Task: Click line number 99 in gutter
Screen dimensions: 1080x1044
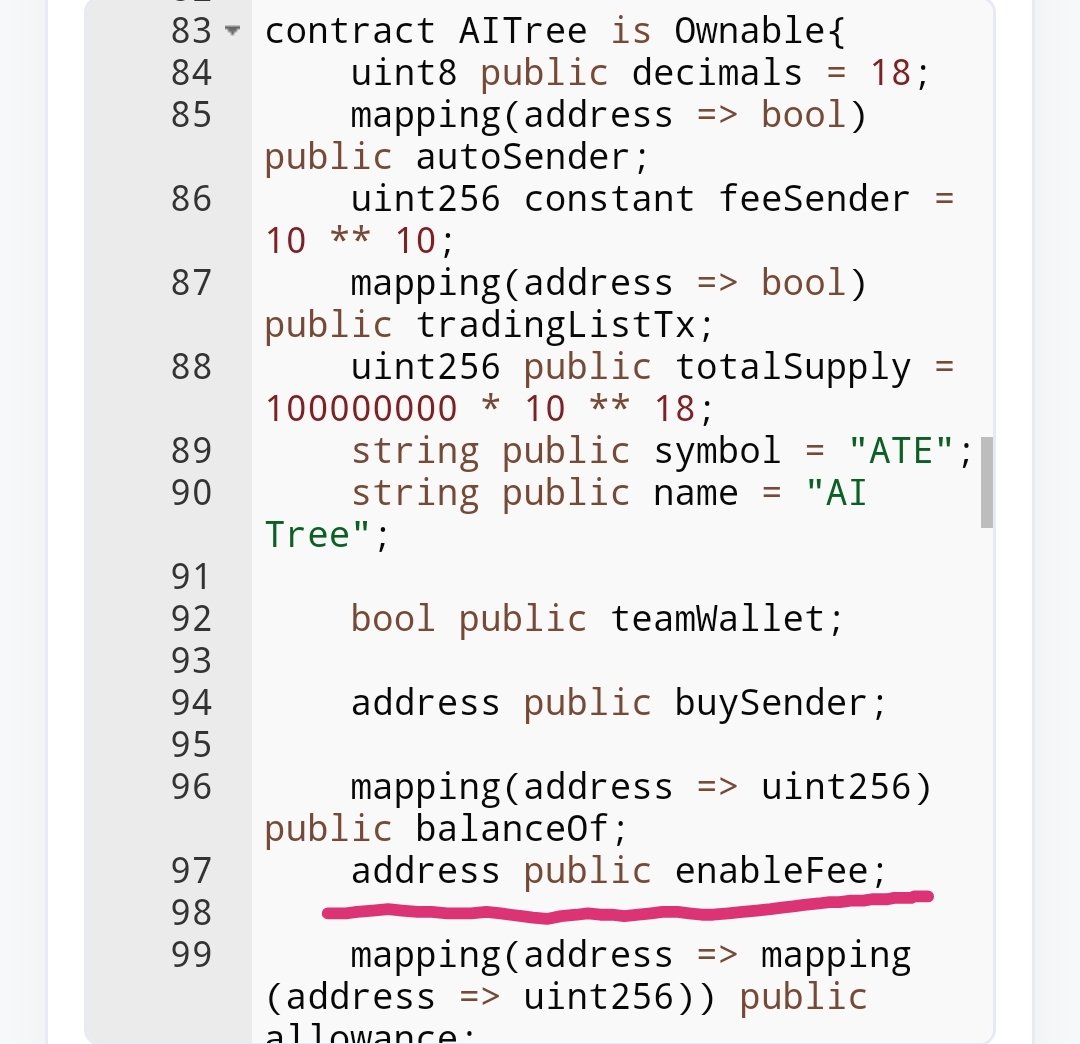Action: (191, 954)
